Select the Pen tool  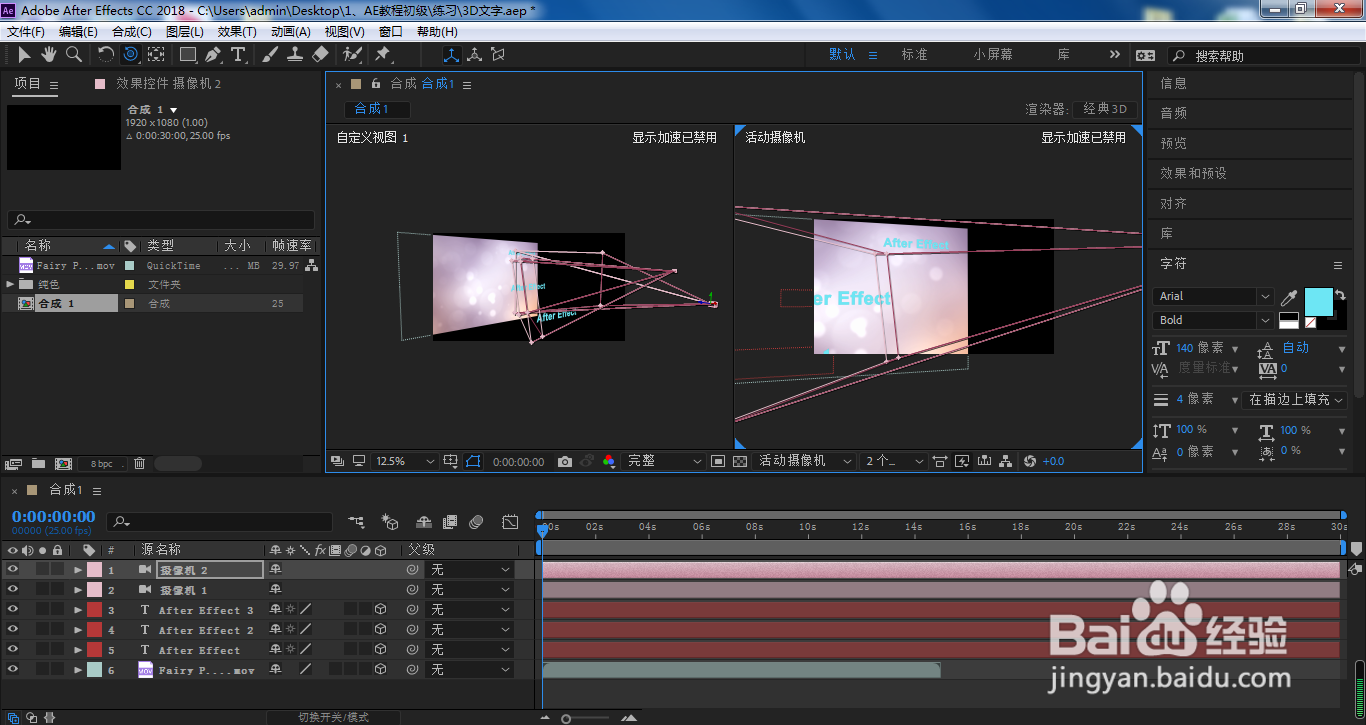click(x=213, y=54)
